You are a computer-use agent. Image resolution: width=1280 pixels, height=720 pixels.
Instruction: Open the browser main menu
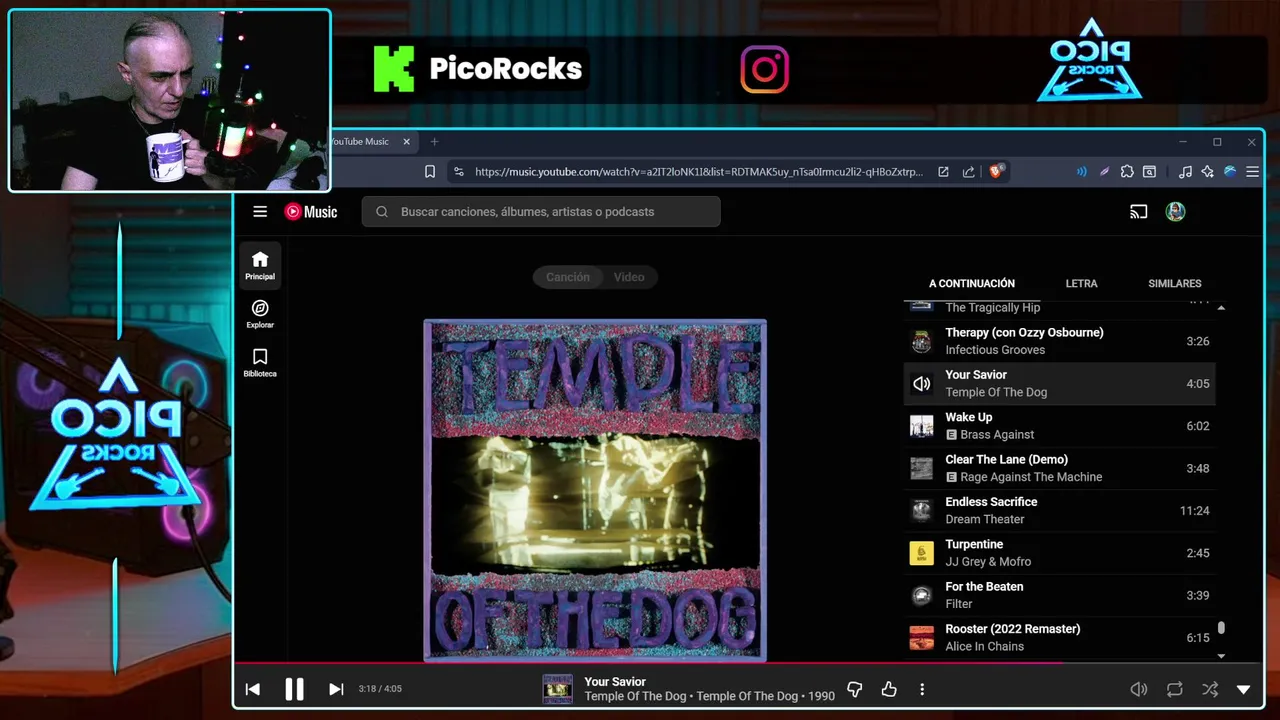coord(1252,172)
